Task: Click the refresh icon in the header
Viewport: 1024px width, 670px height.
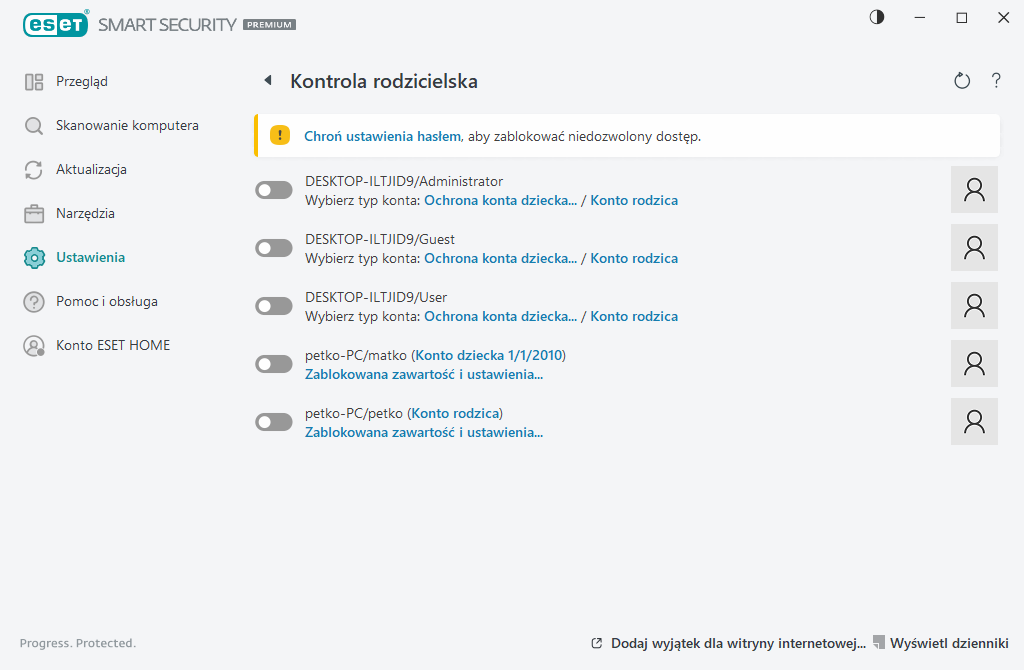Action: pyautogui.click(x=961, y=80)
